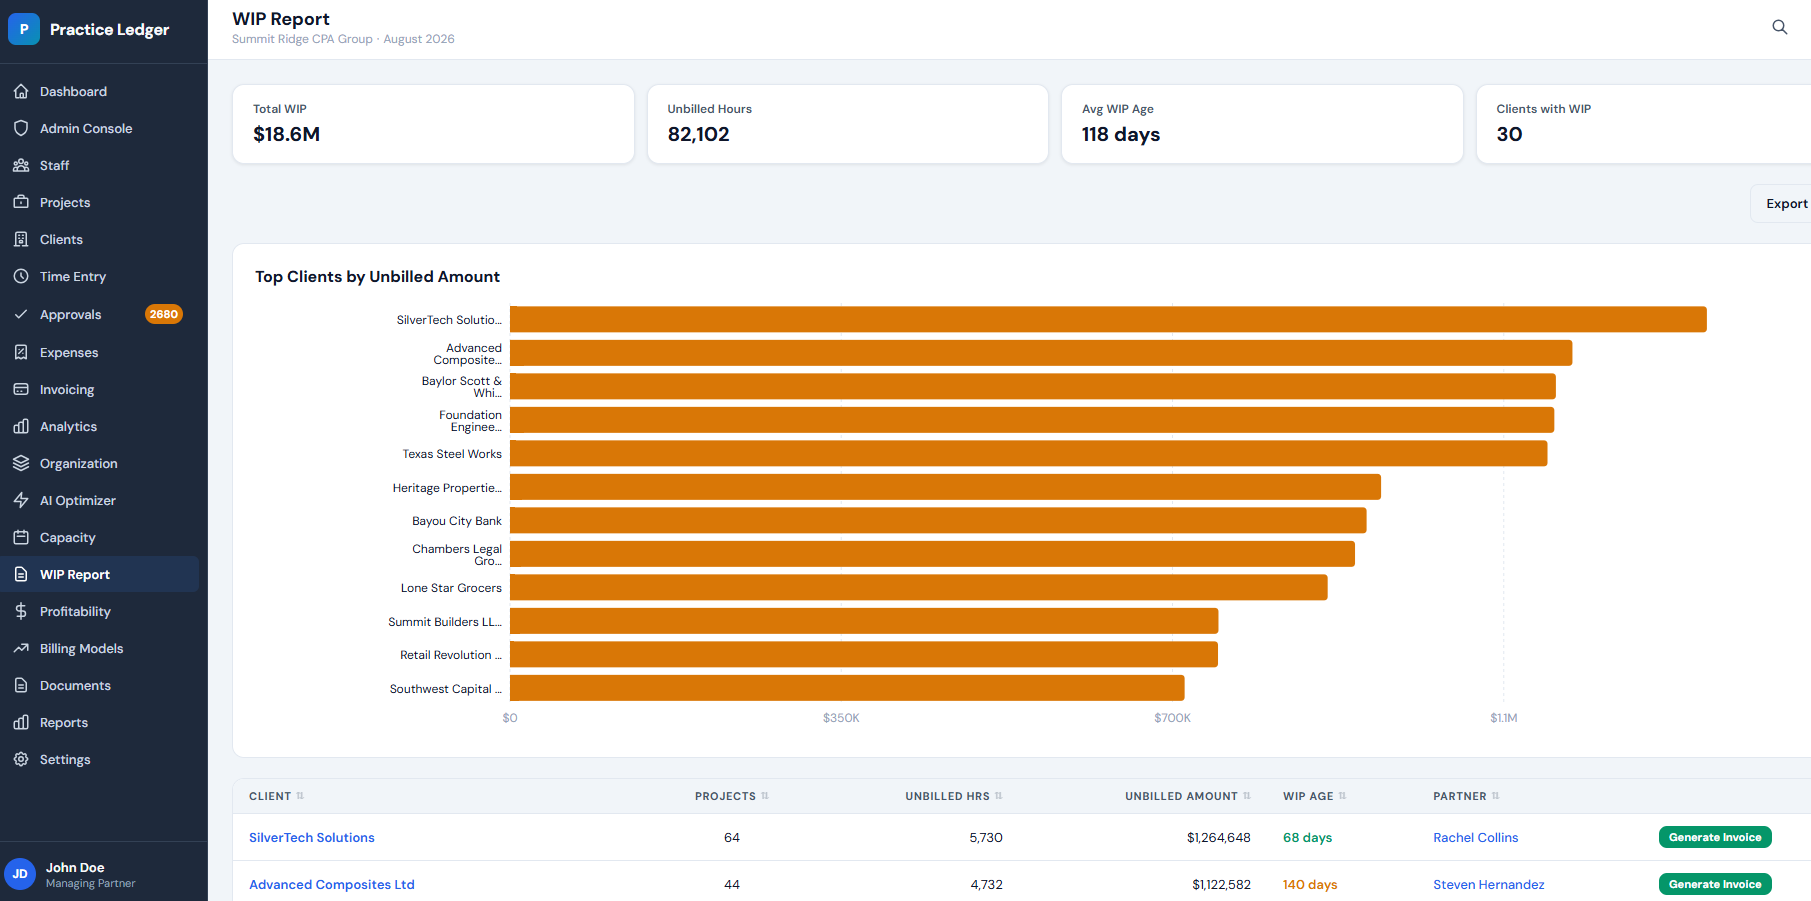
Task: Click the Billing Models trend icon
Action: pyautogui.click(x=21, y=648)
